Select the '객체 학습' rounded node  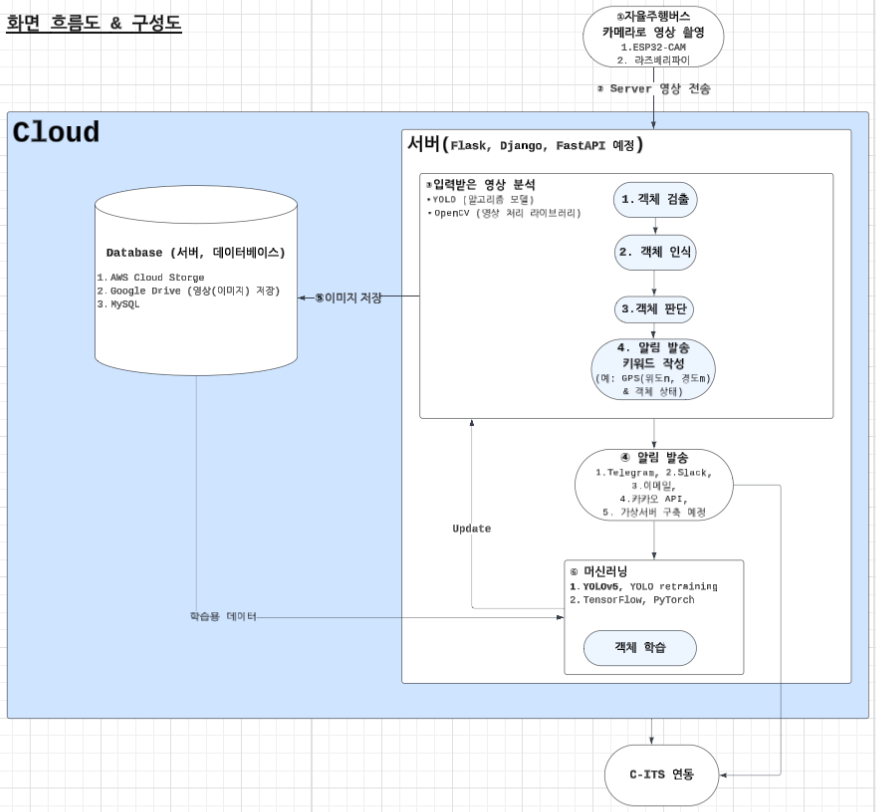point(640,648)
